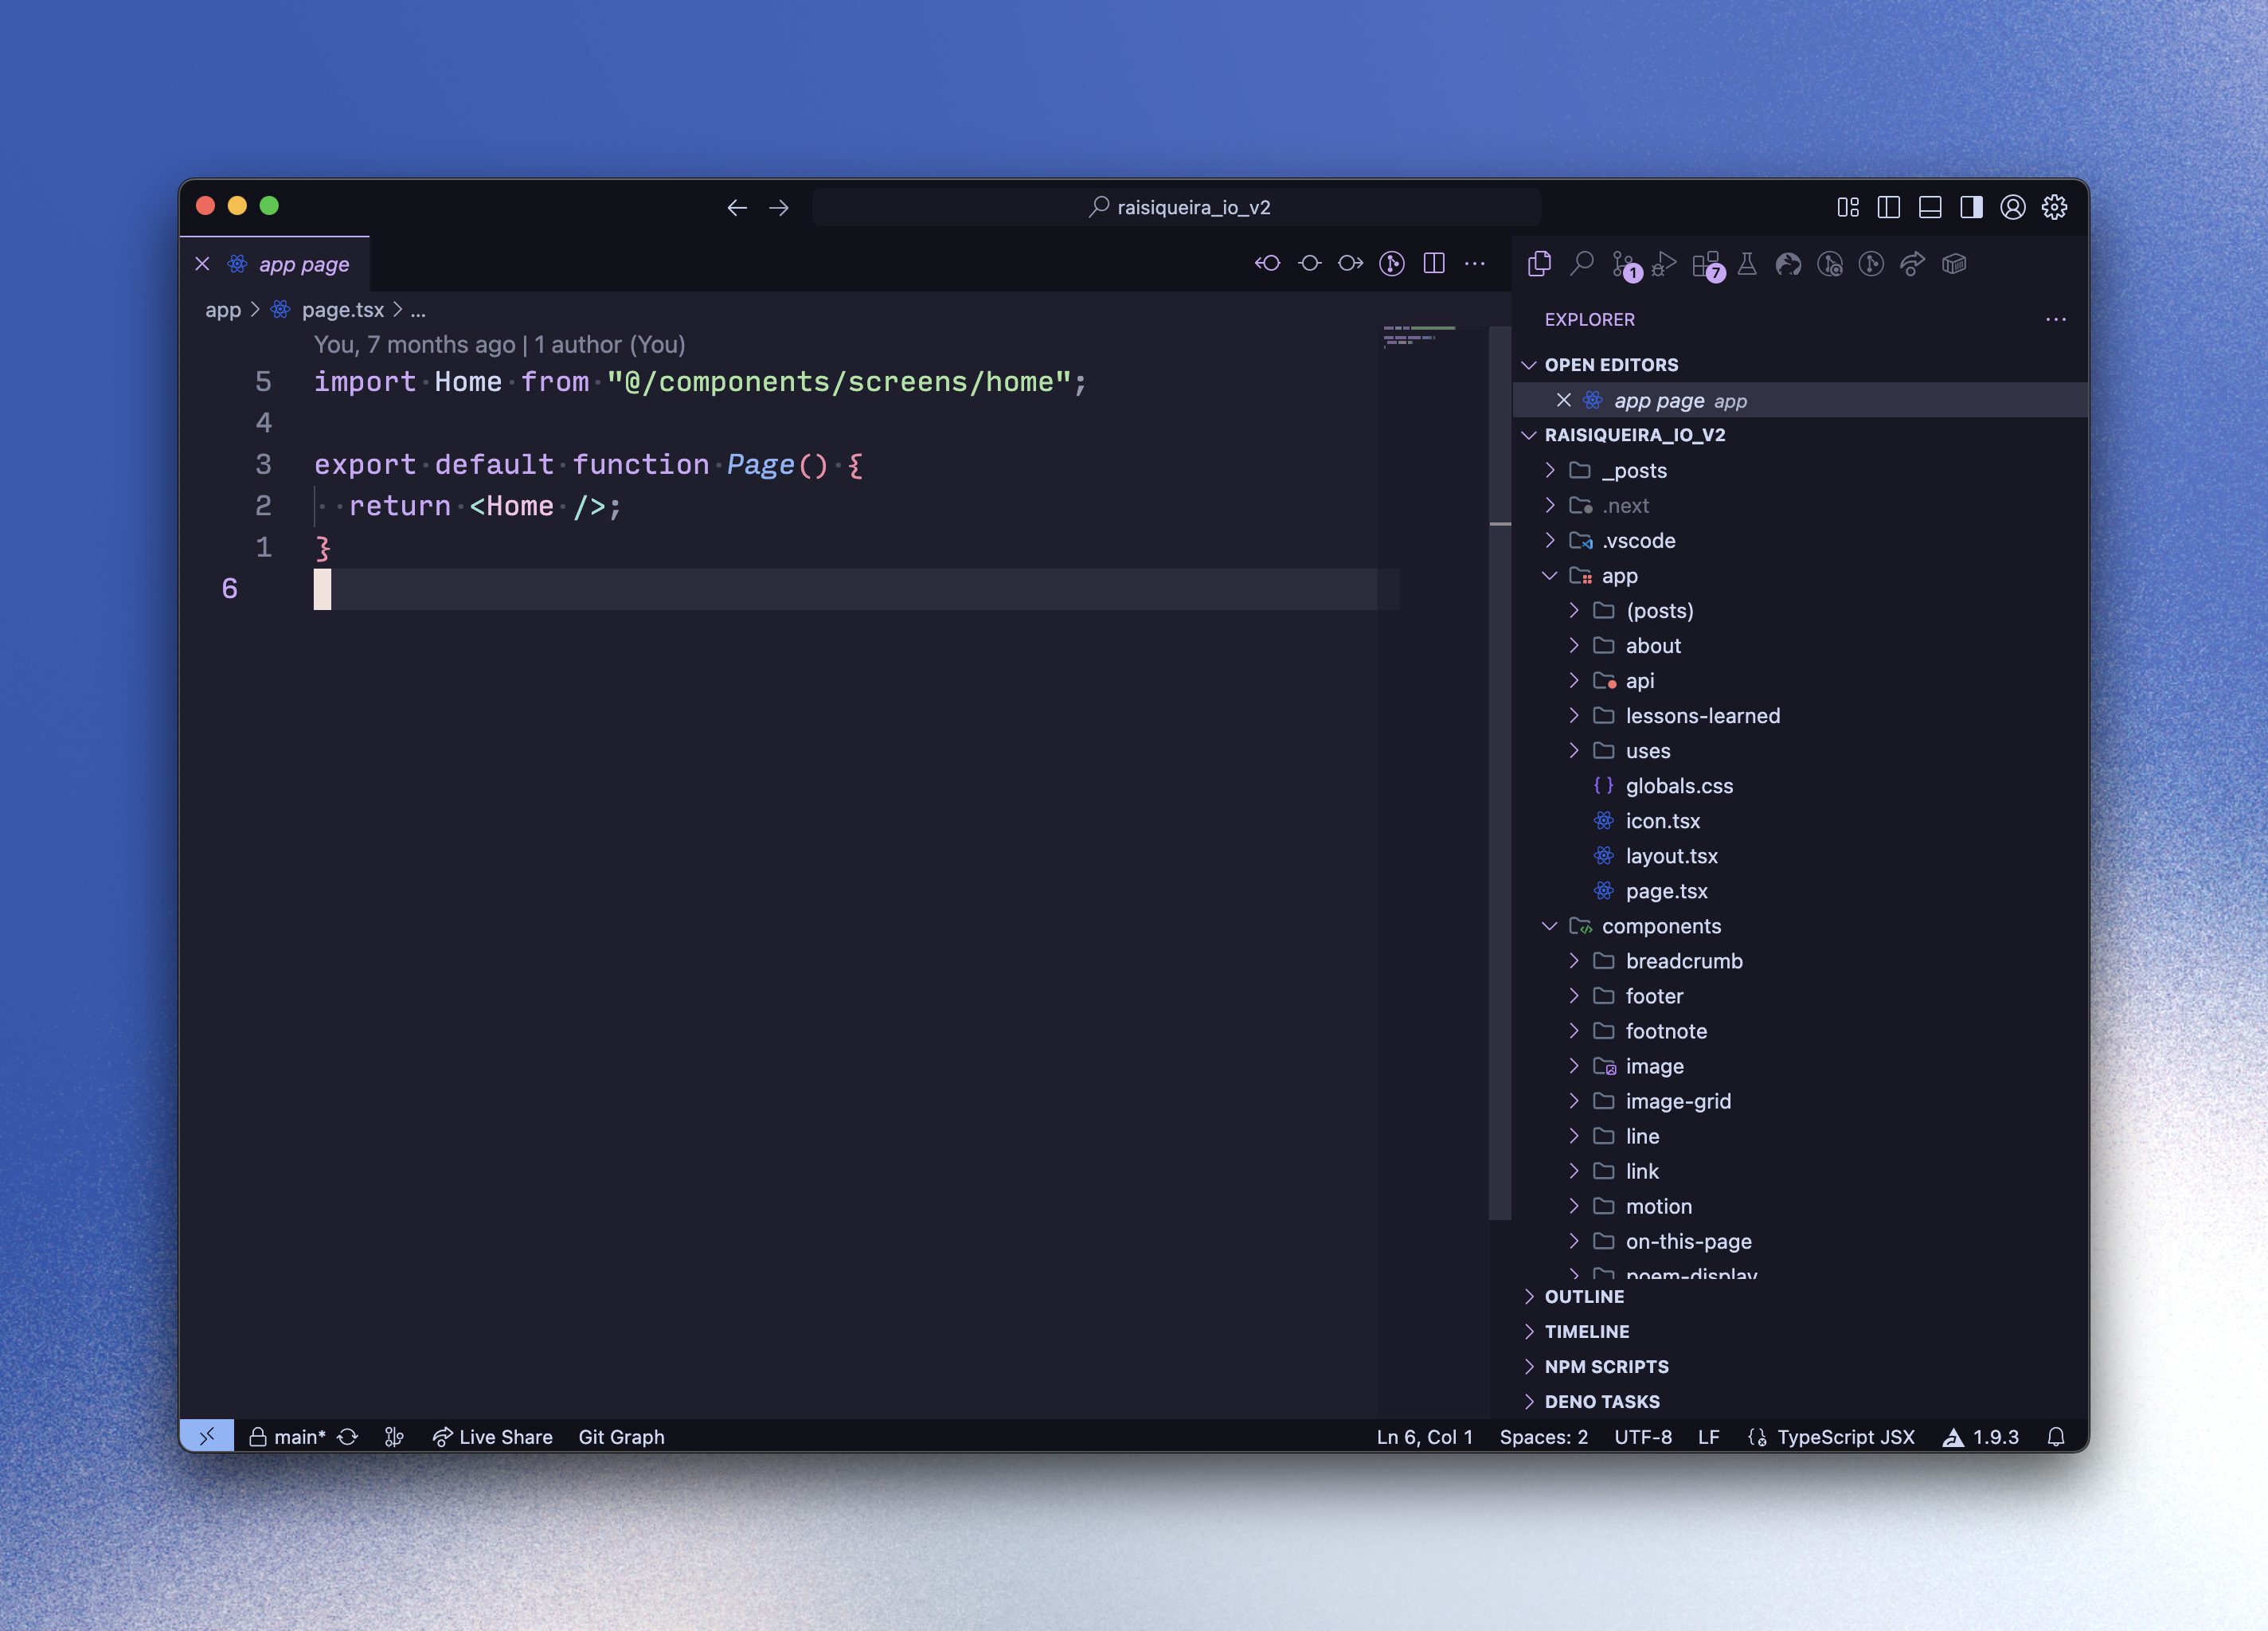2268x1631 pixels.
Task: Open icon.tsx from the explorer
Action: (x=1800, y=820)
